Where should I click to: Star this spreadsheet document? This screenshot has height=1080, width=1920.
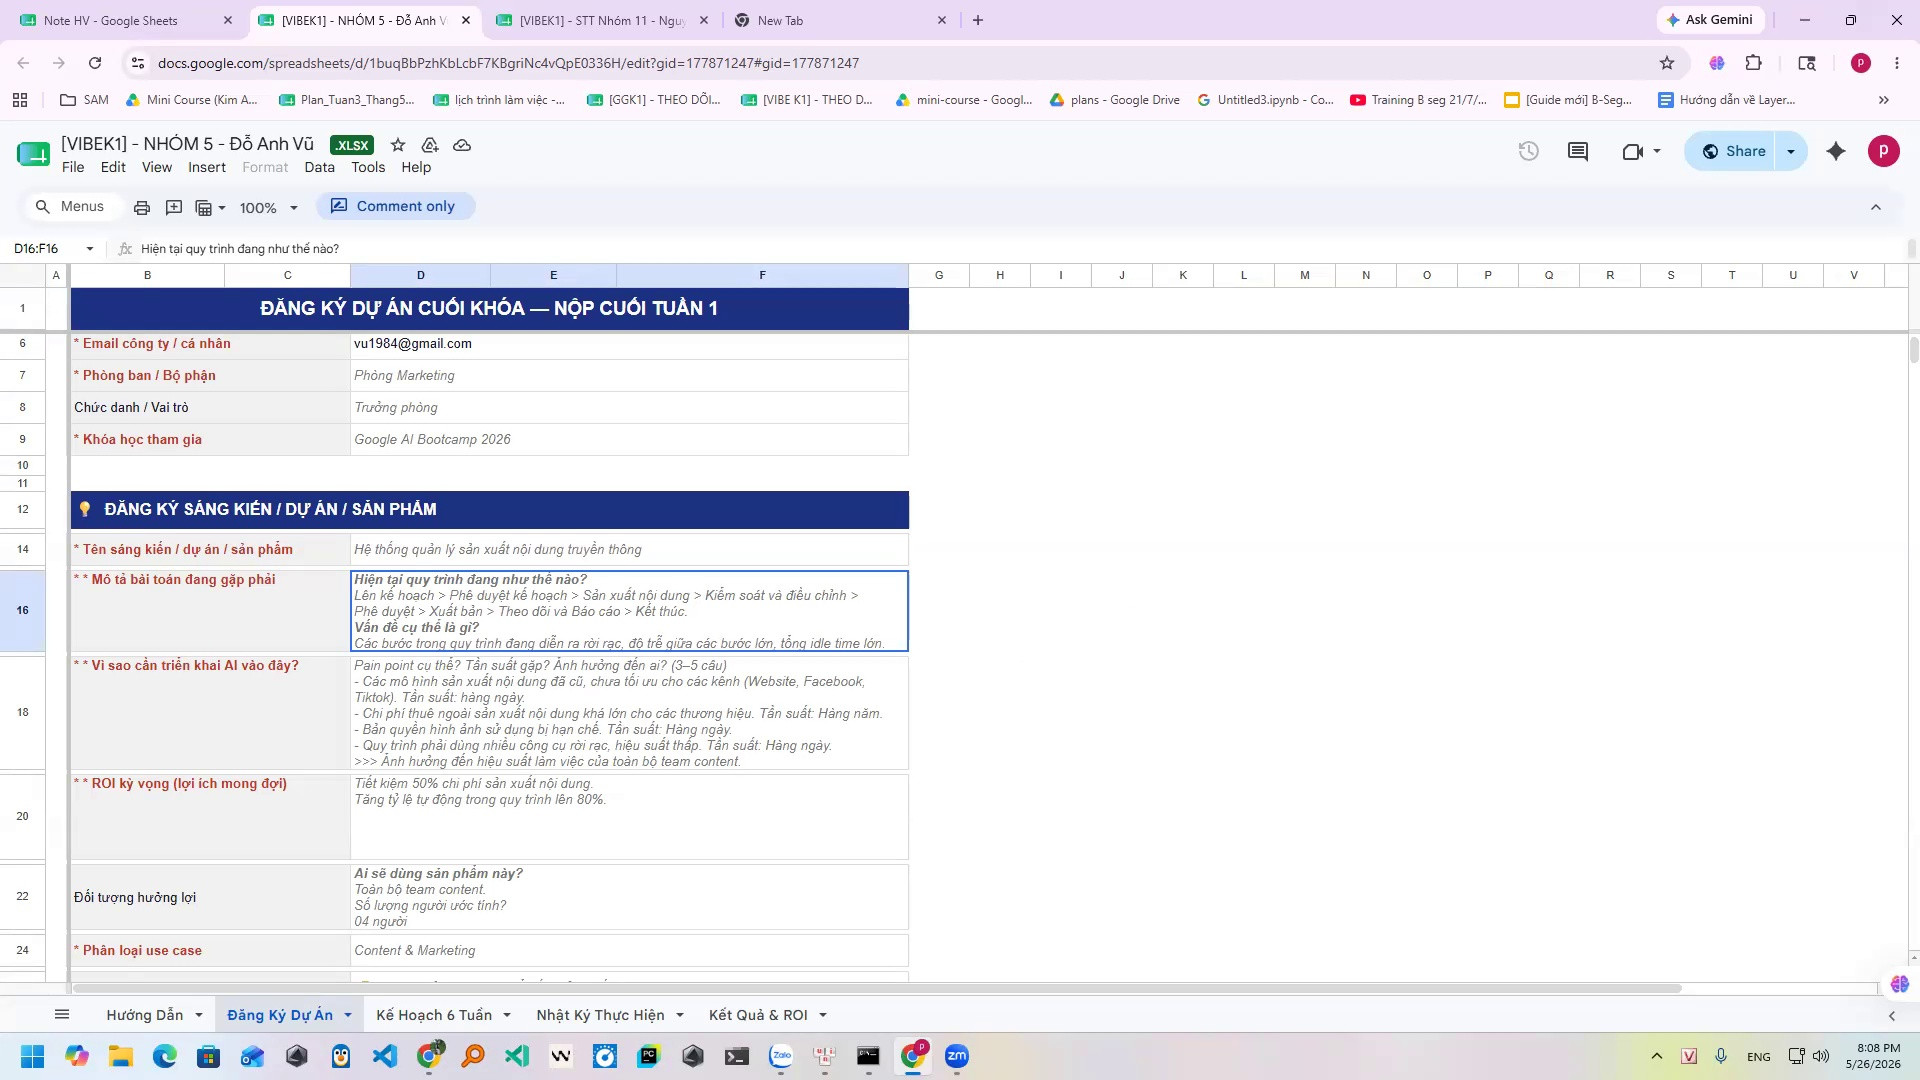click(398, 145)
